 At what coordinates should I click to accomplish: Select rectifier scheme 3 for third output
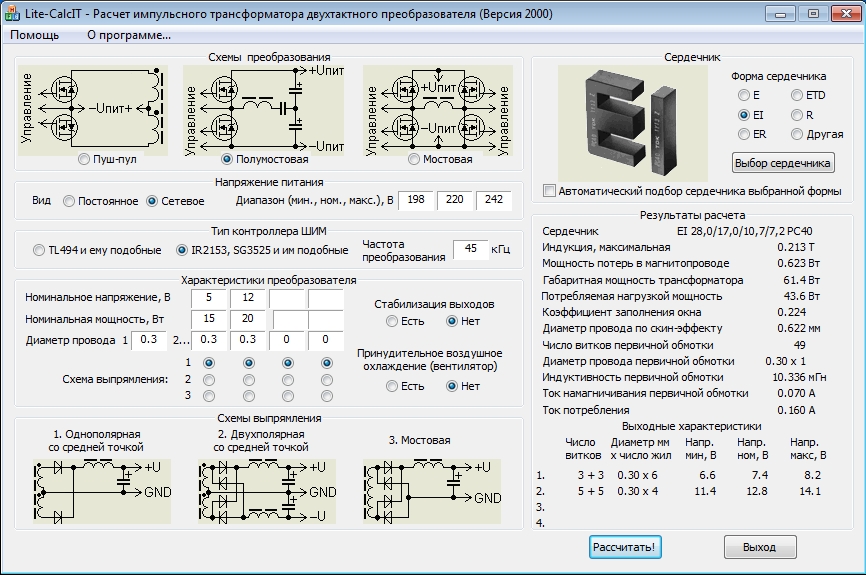[288, 396]
